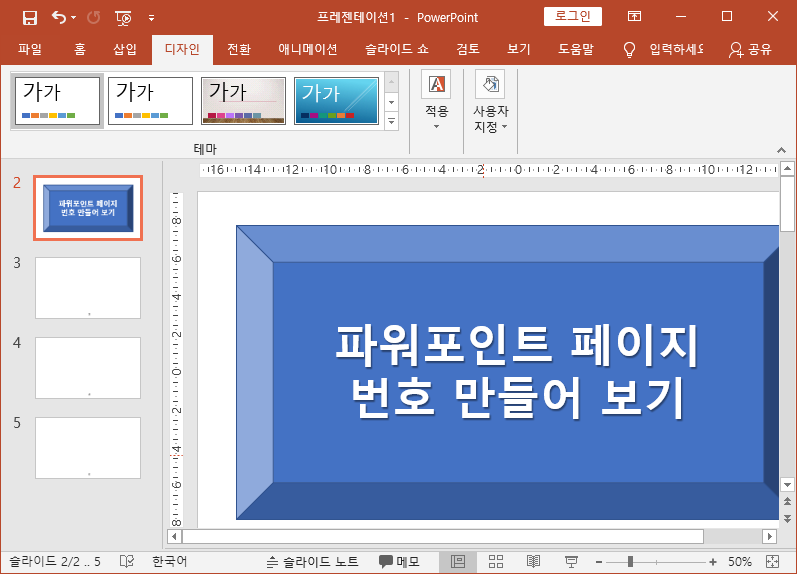The image size is (797, 574).
Task: Click the 입력하세요 search field
Action: tap(677, 49)
